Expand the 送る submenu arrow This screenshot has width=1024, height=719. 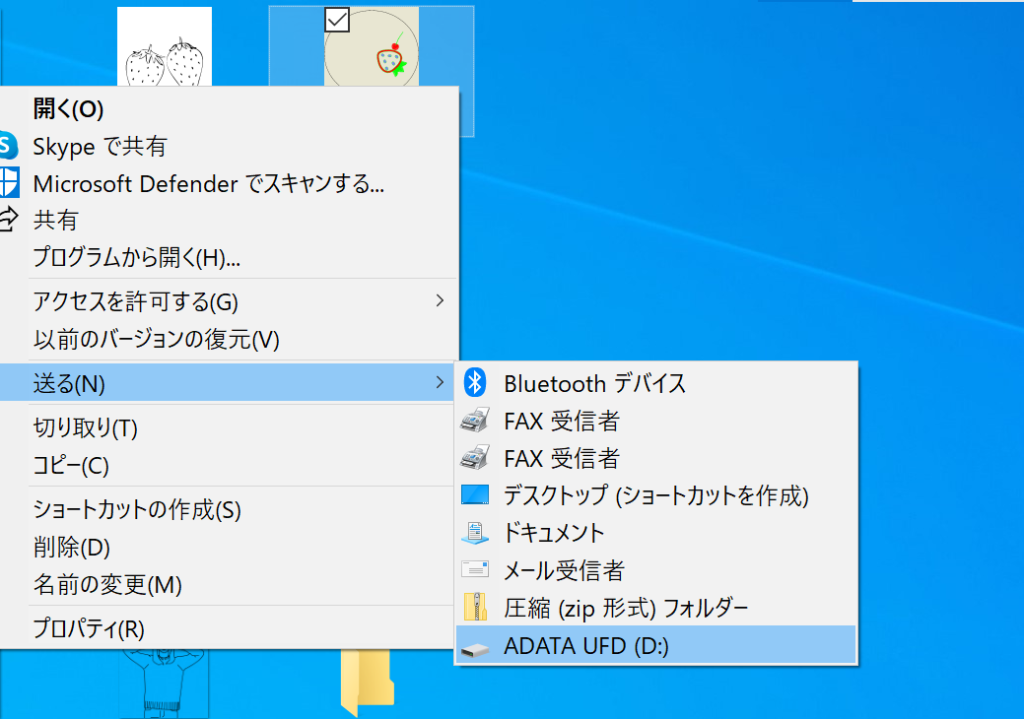[x=440, y=383]
